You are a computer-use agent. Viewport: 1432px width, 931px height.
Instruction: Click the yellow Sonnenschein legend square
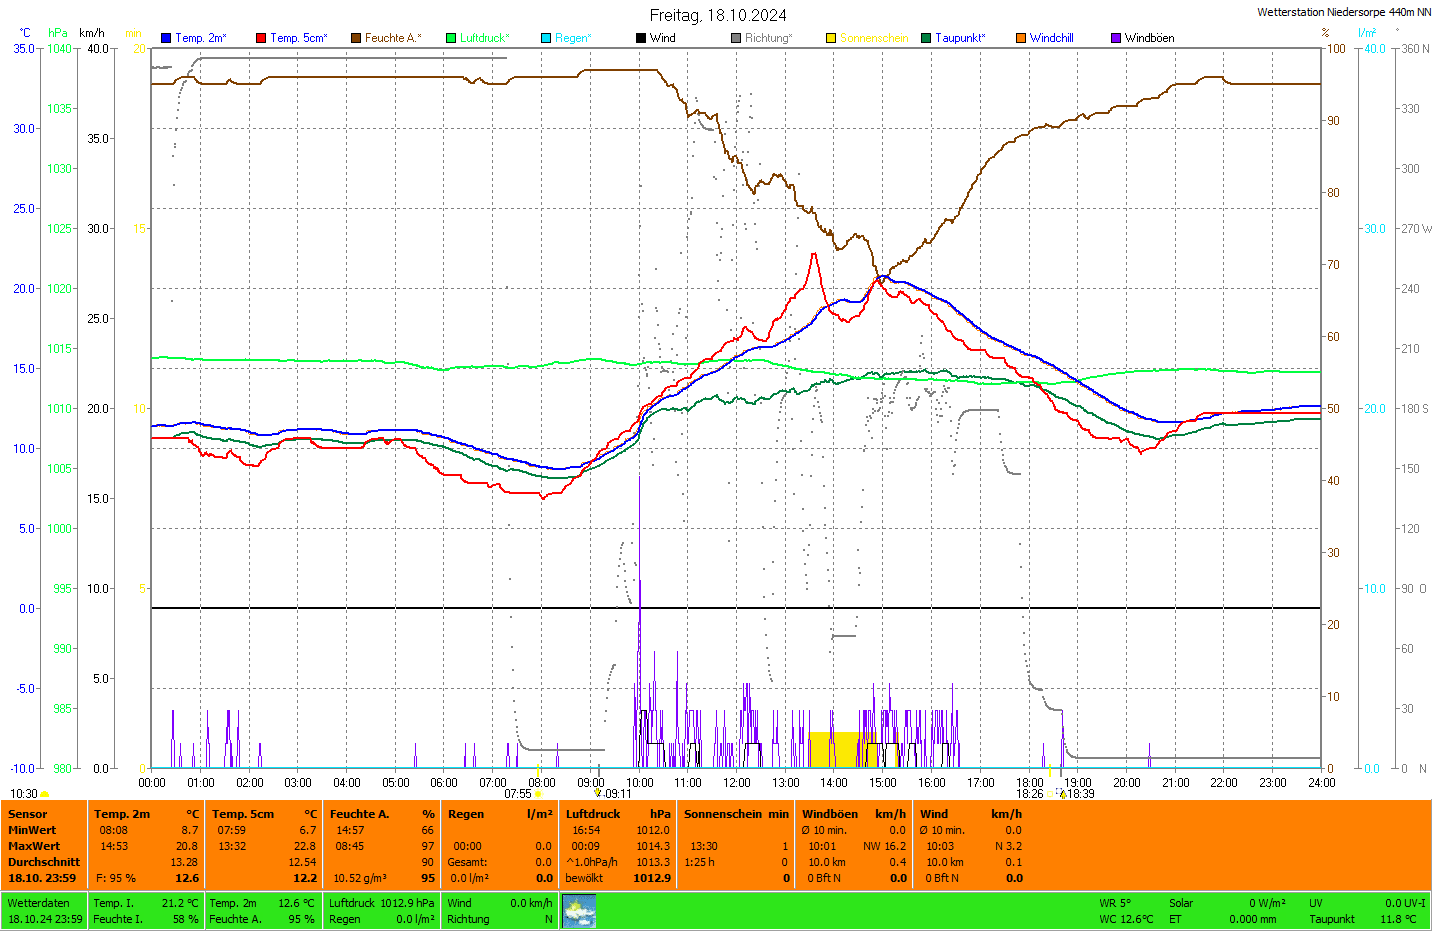[x=831, y=38]
